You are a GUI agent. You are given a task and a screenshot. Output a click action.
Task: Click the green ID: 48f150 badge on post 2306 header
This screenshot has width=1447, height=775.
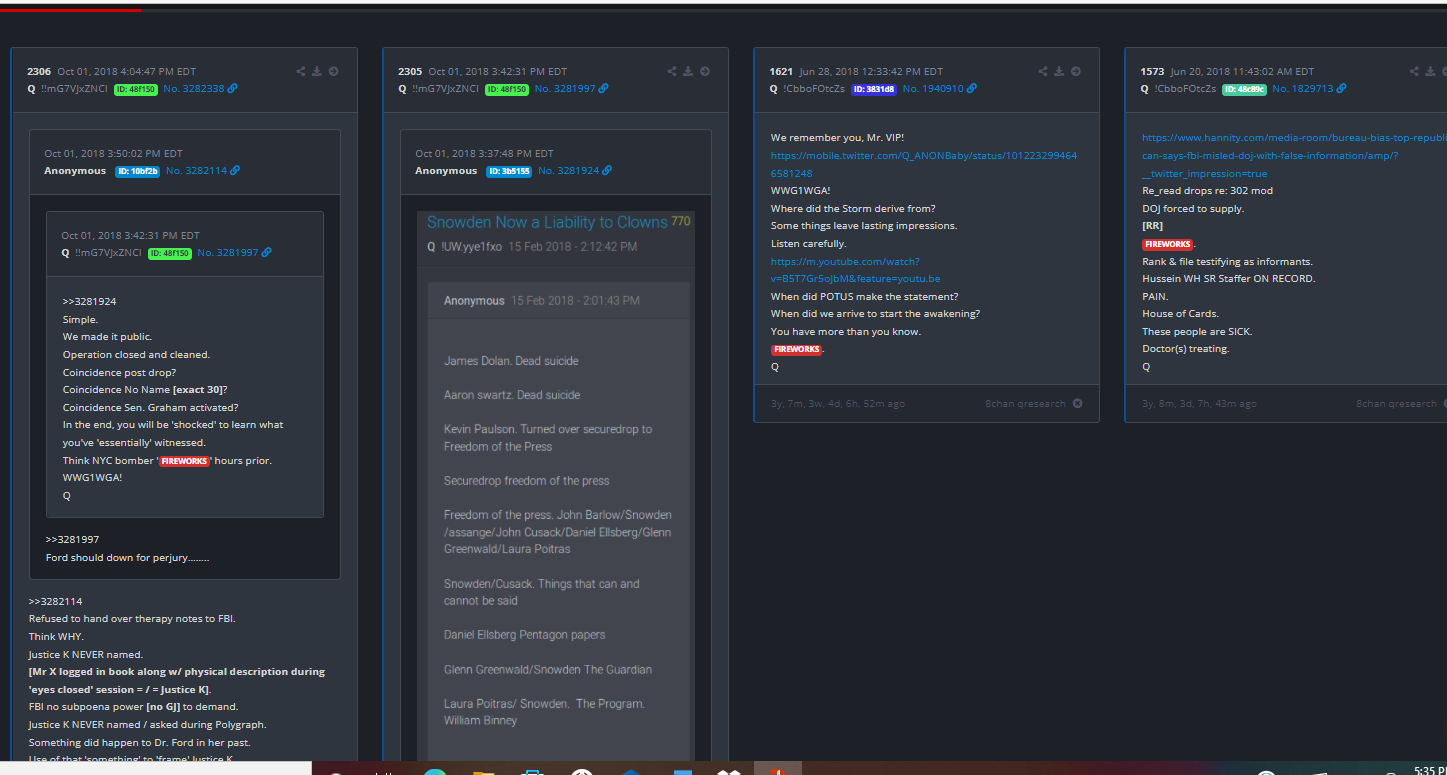point(136,89)
